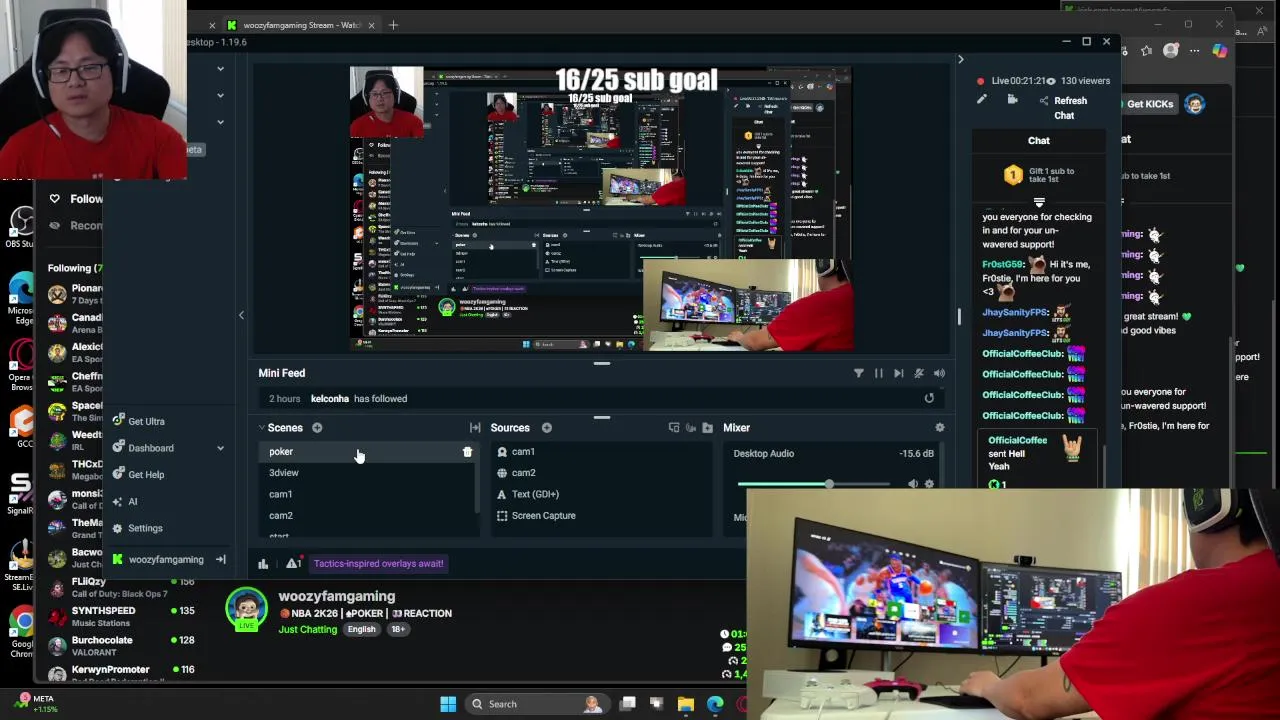The width and height of the screenshot is (1280, 720).
Task: Click Refresh Chat
Action: [x=1070, y=108]
